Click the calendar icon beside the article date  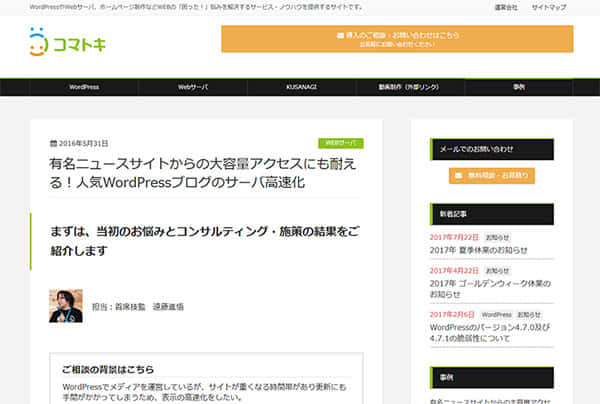coord(53,143)
